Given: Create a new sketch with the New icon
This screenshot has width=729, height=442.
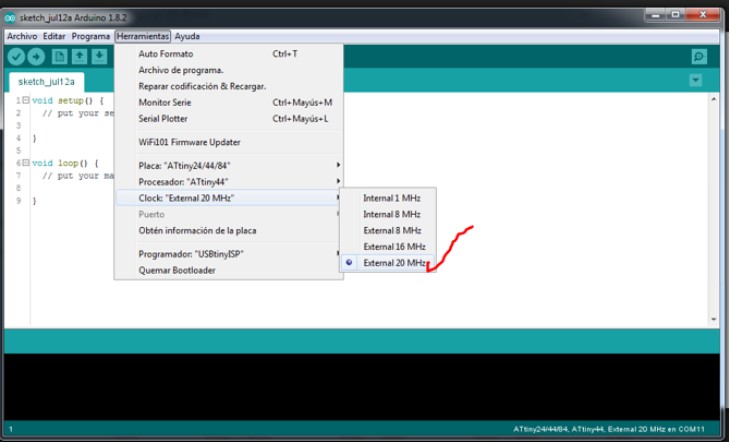Looking at the screenshot, I should 59,57.
